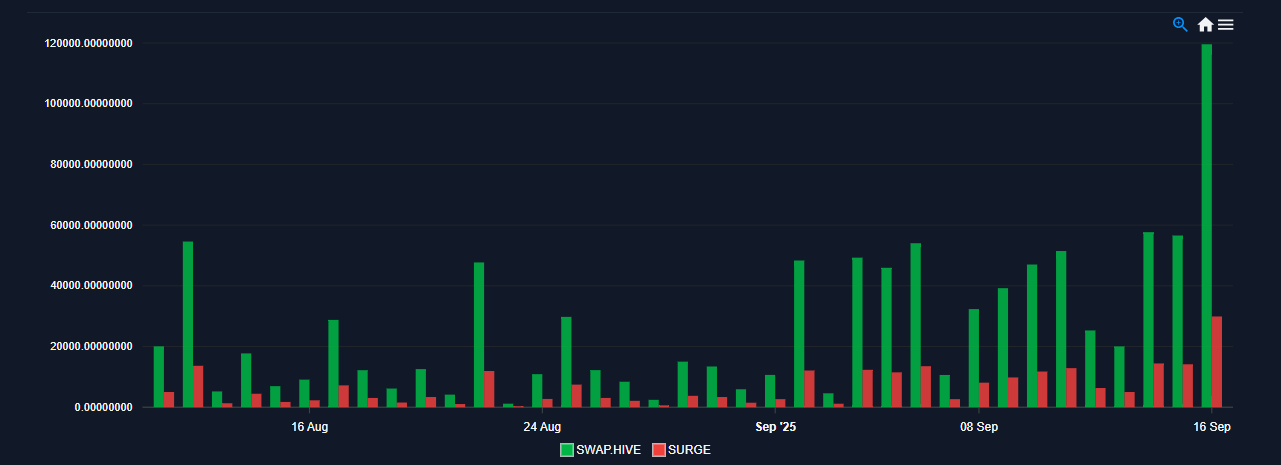
Task: Click the 08 Sep x-axis date label
Action: 979,427
